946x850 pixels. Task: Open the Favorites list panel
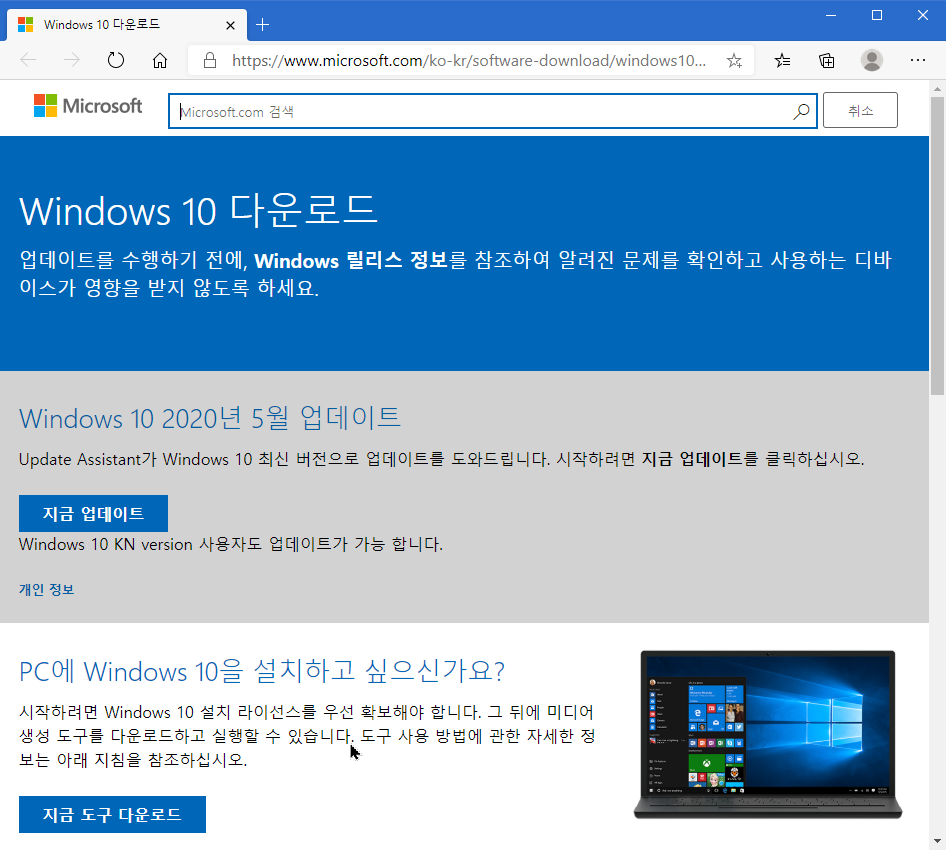(x=783, y=60)
